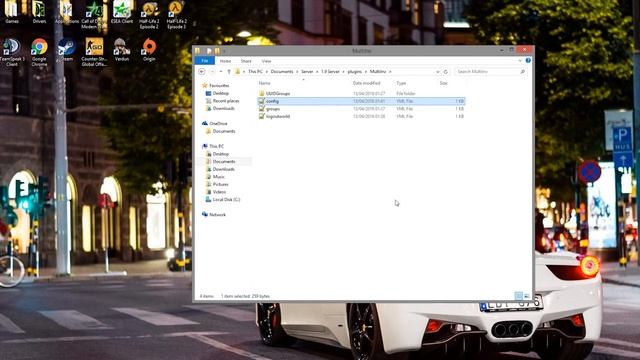Screen dimensions: 640x360
Task: Sort files by the Size column
Action: (x=443, y=83)
